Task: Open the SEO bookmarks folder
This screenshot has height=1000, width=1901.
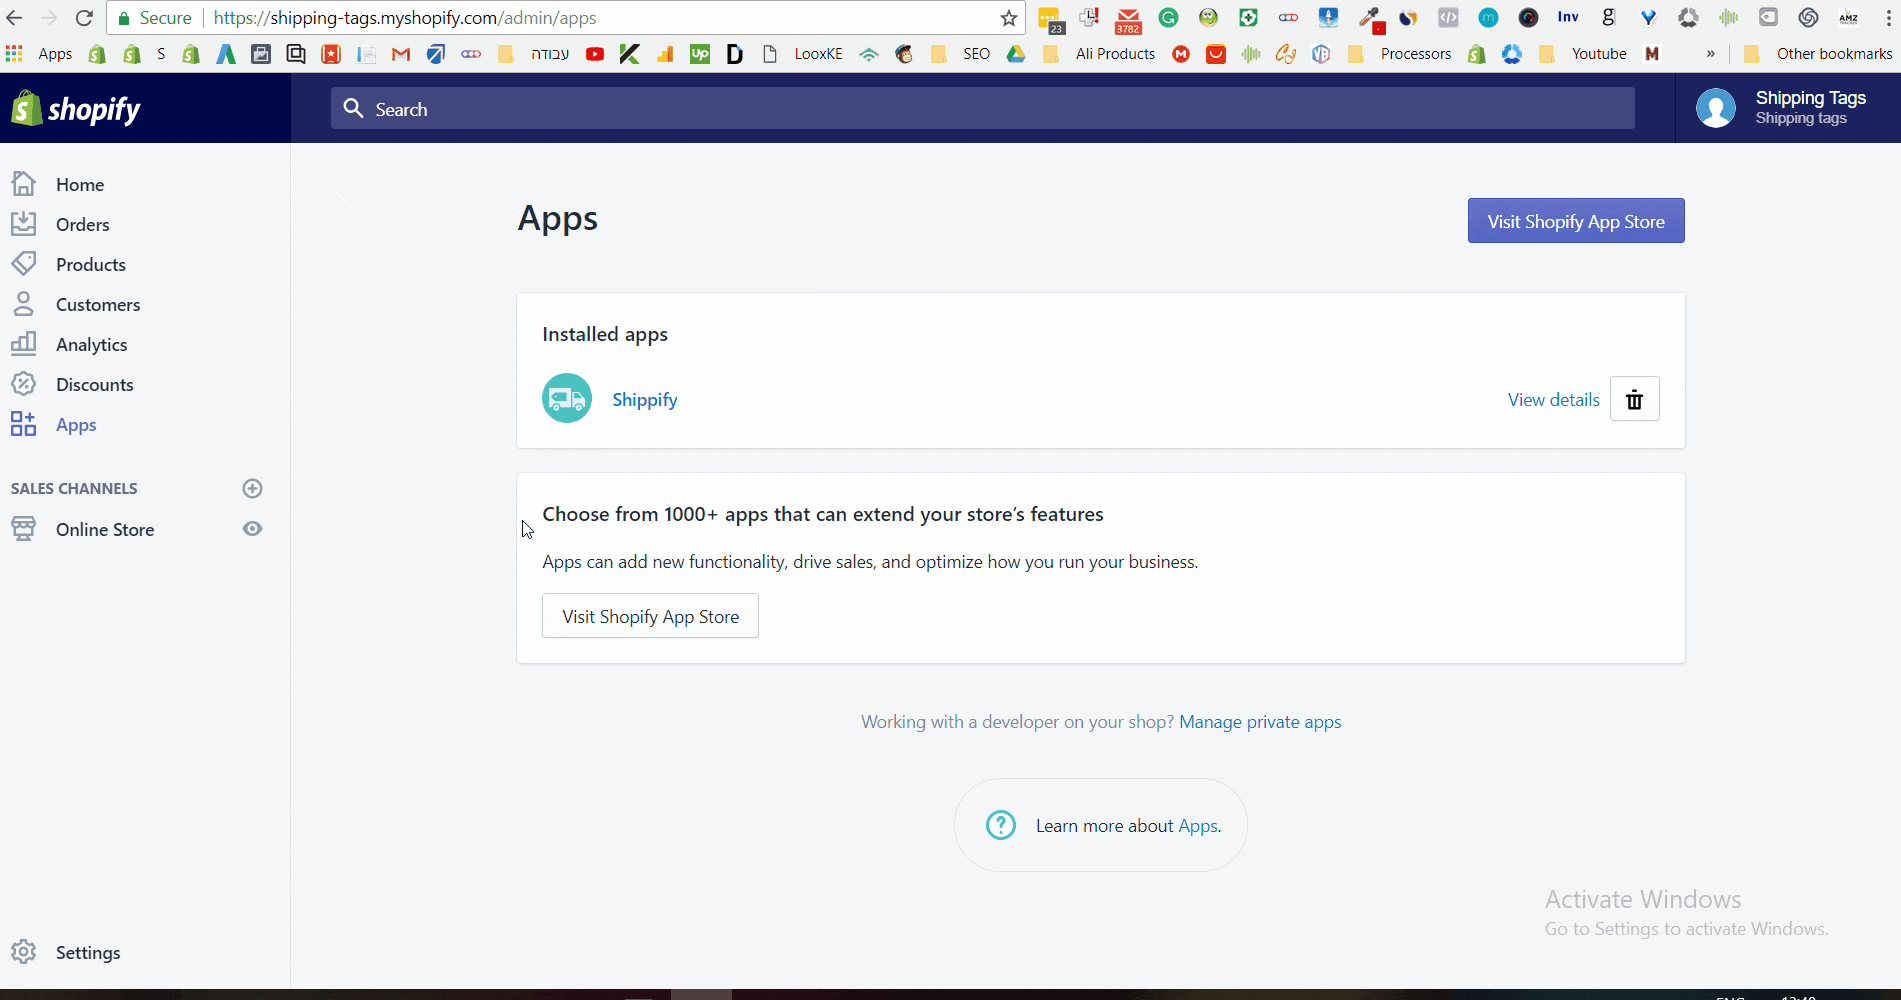Action: pyautogui.click(x=960, y=54)
